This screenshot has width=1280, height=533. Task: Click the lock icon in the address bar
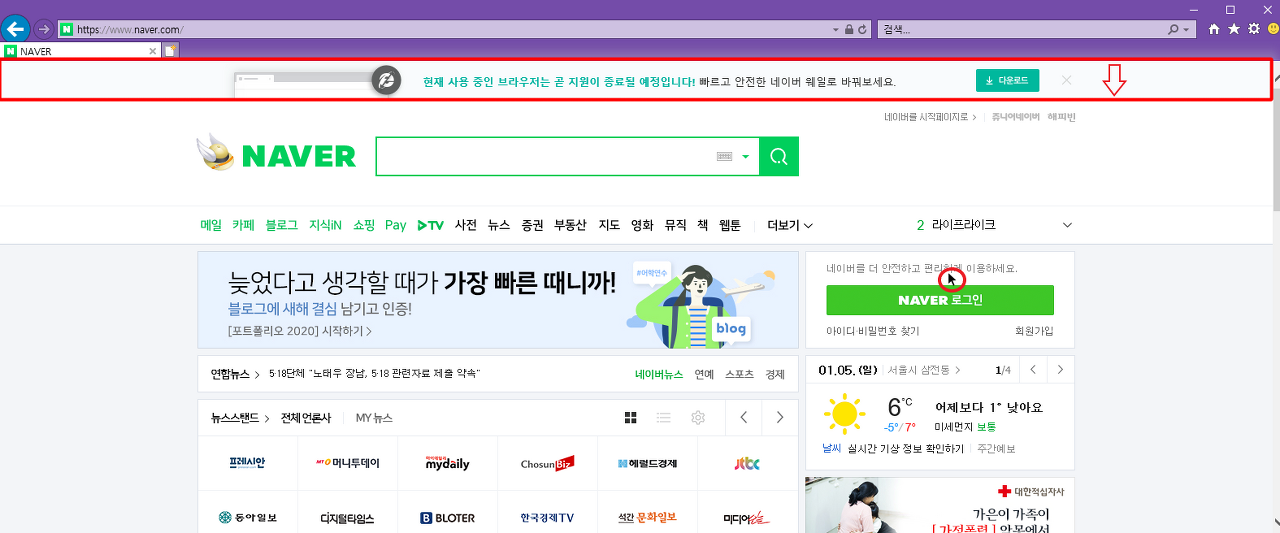pyautogui.click(x=849, y=29)
